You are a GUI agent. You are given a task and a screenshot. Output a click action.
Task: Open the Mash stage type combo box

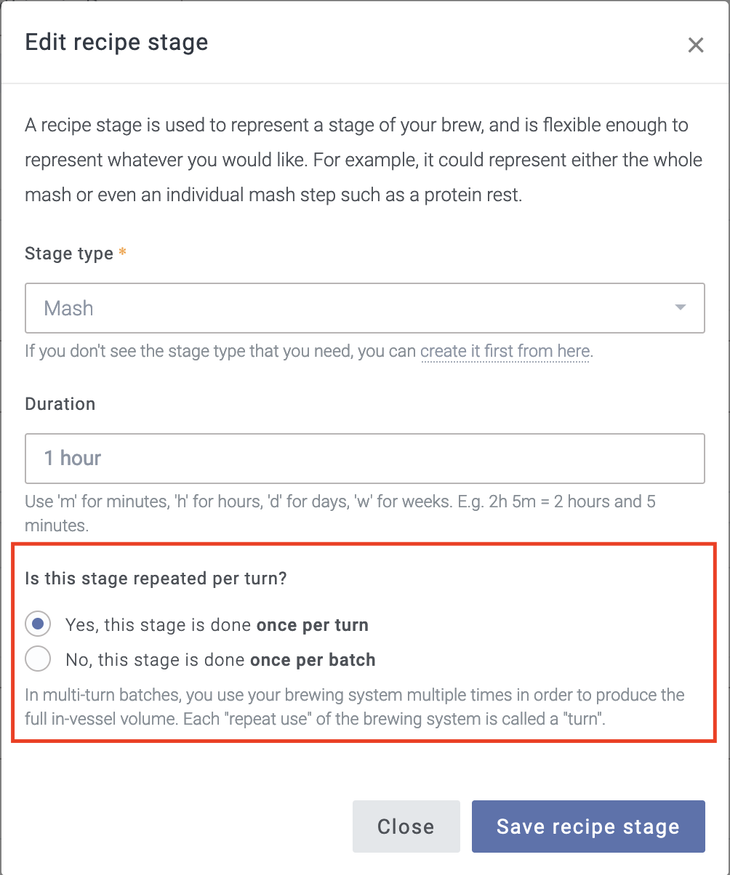click(x=340, y=308)
